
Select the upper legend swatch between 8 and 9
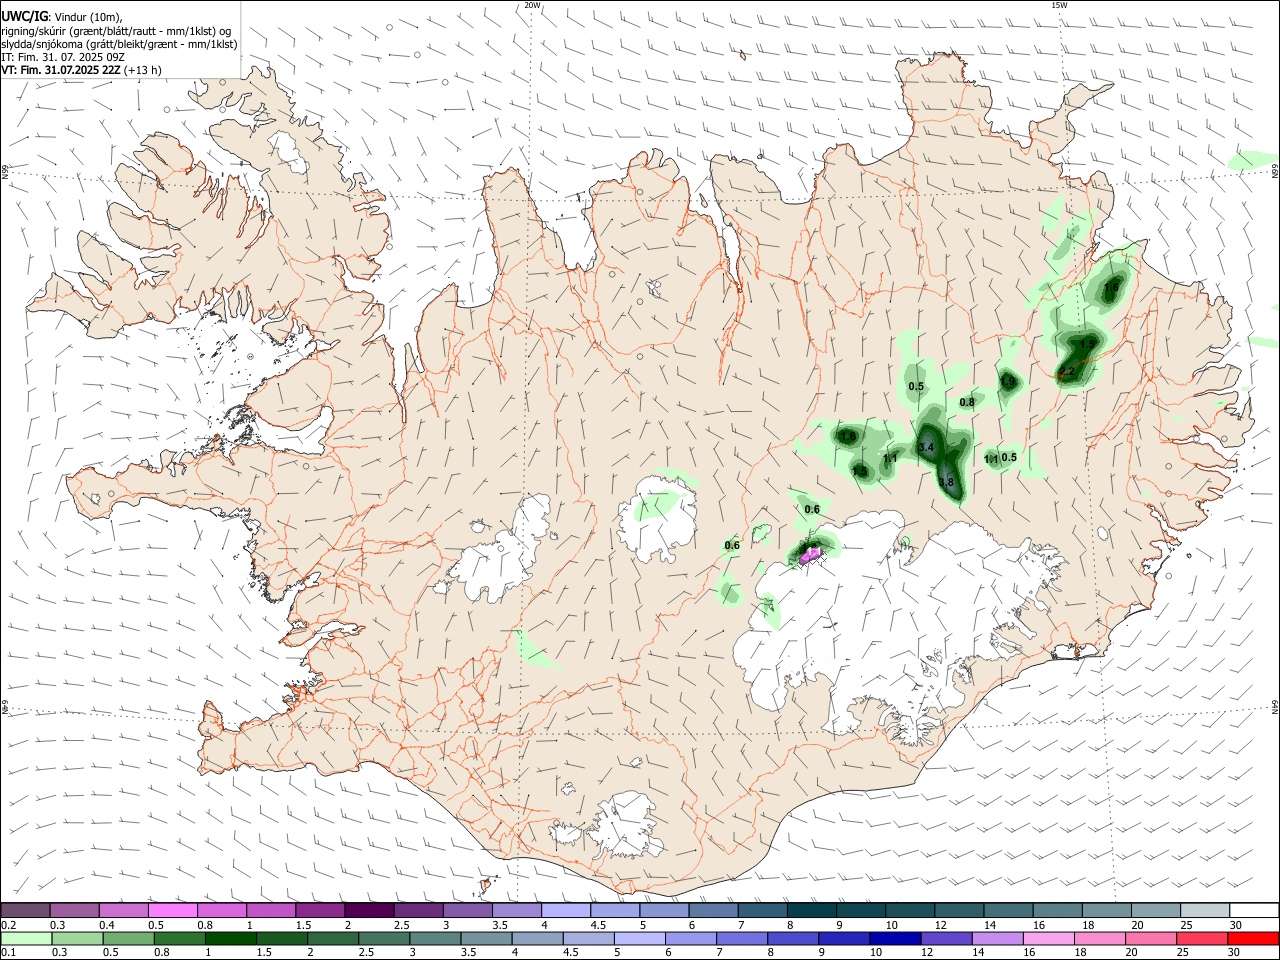click(x=812, y=910)
